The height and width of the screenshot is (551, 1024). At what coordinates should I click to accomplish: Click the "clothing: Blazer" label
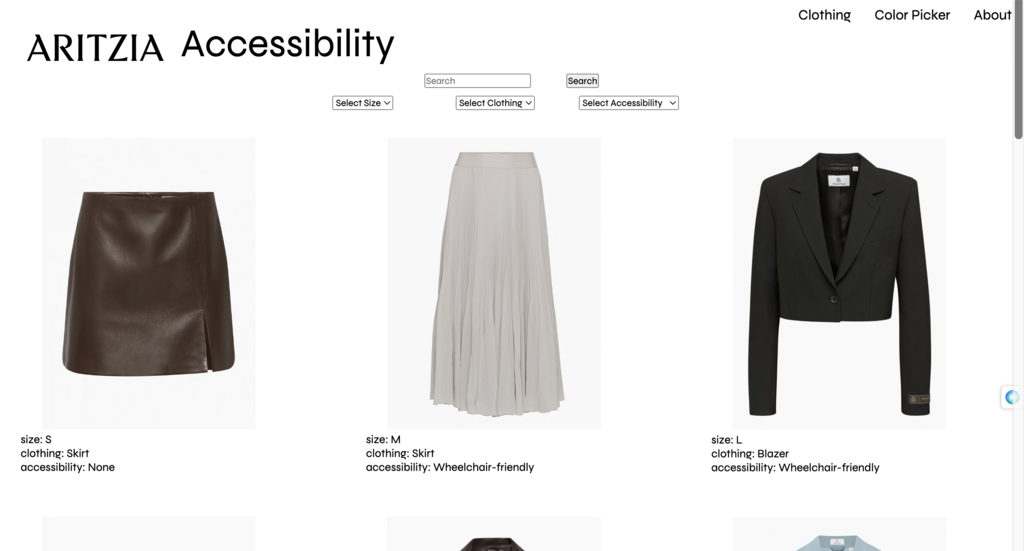[x=750, y=454]
